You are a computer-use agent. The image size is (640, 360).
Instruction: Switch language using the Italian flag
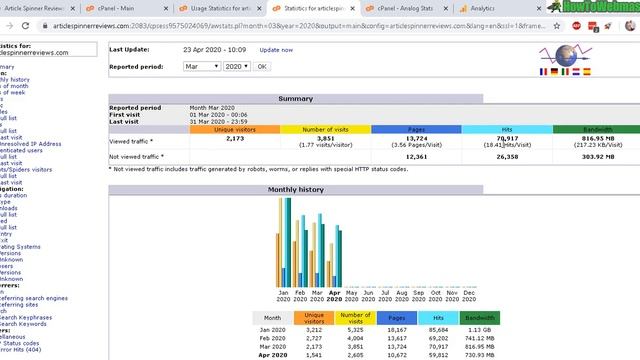565,72
